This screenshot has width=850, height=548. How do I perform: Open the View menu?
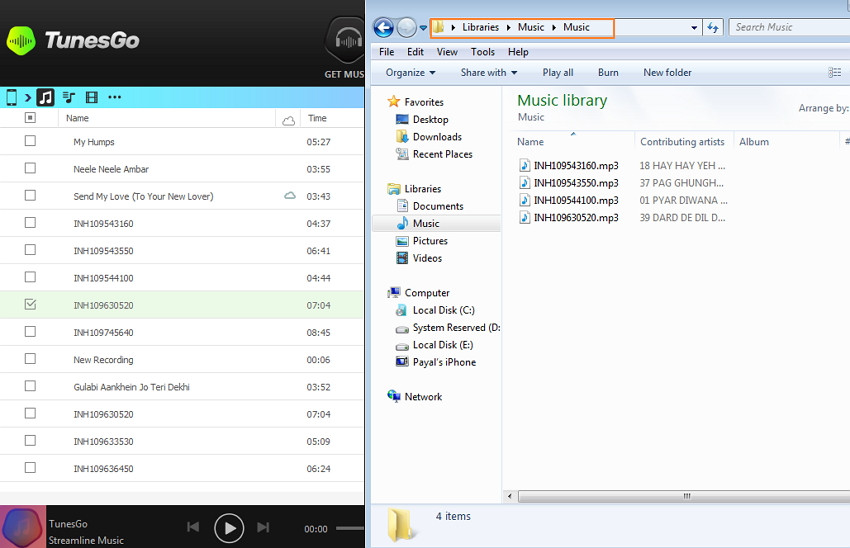point(447,52)
